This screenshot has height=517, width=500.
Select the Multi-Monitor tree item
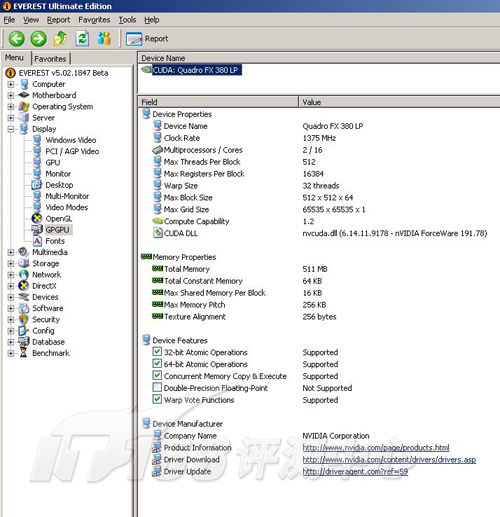(x=67, y=196)
